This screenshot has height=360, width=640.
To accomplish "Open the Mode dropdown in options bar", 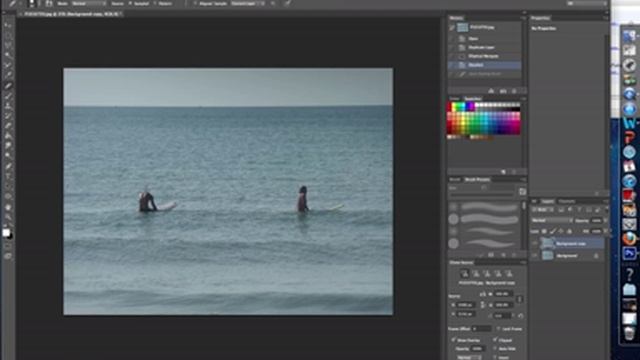I will (88, 4).
